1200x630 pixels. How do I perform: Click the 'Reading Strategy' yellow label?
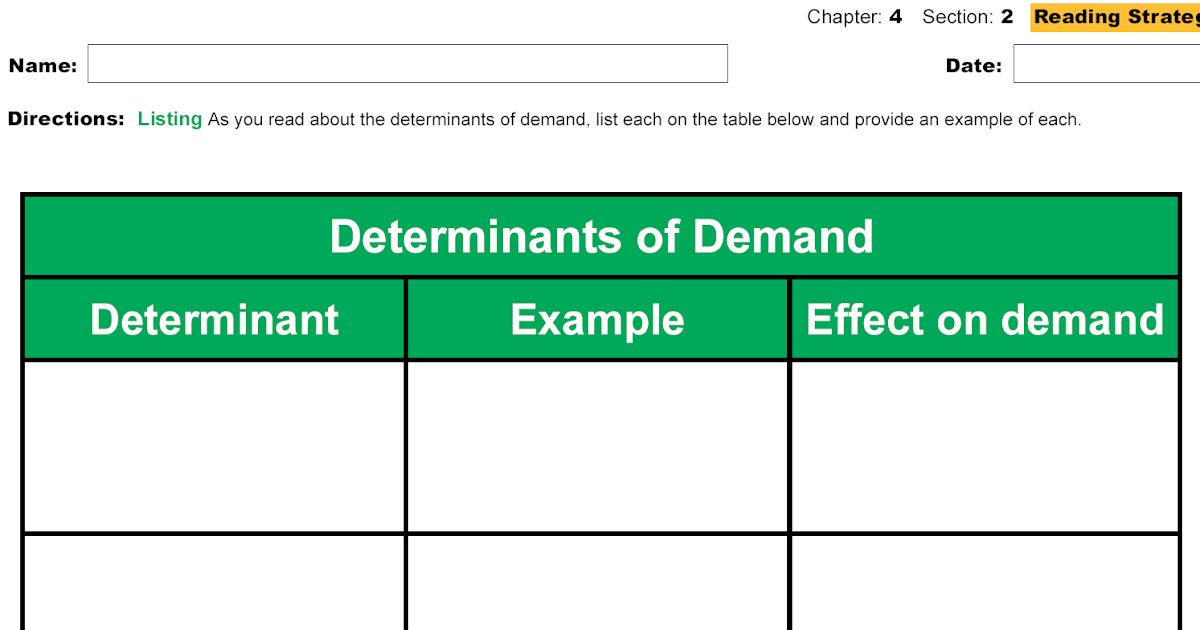point(1115,17)
